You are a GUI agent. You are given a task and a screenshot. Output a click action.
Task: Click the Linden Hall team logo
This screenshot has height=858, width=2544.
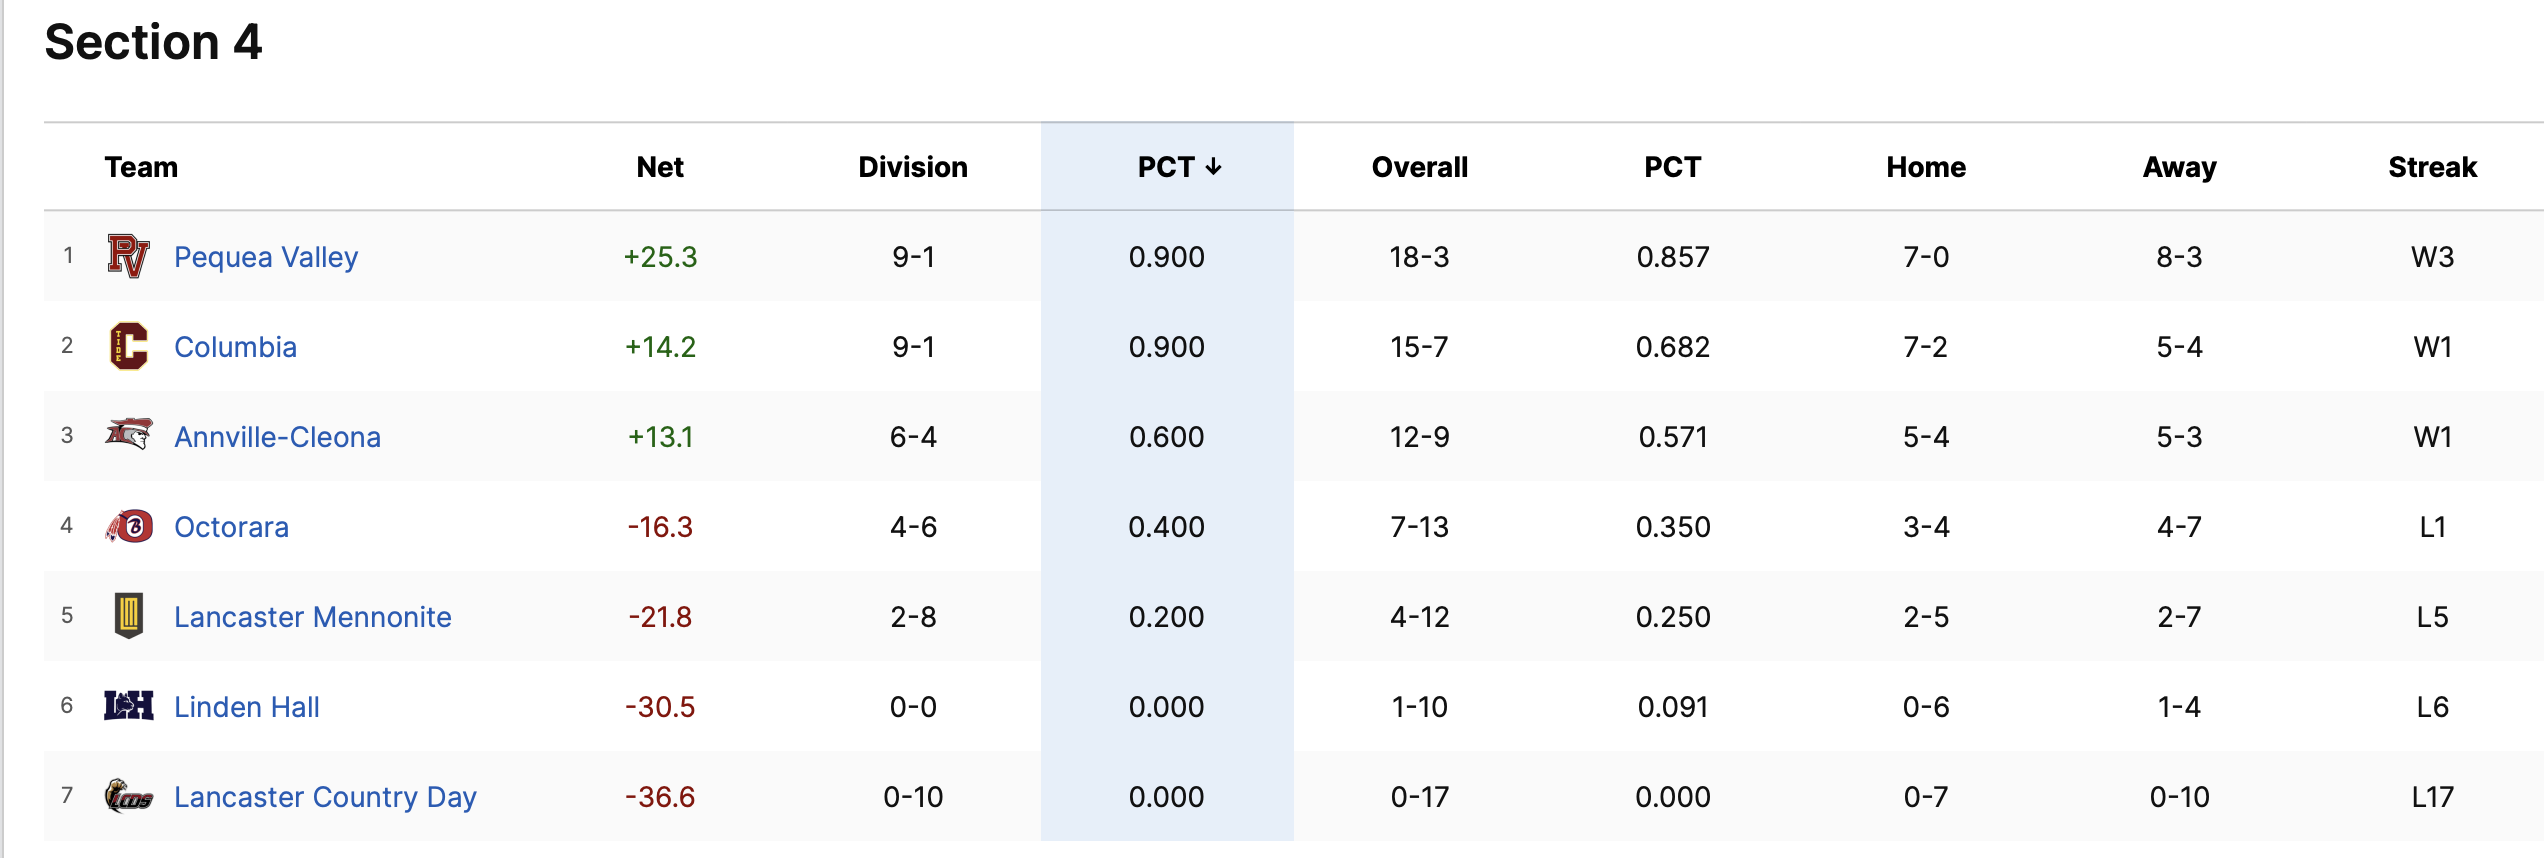(x=128, y=706)
